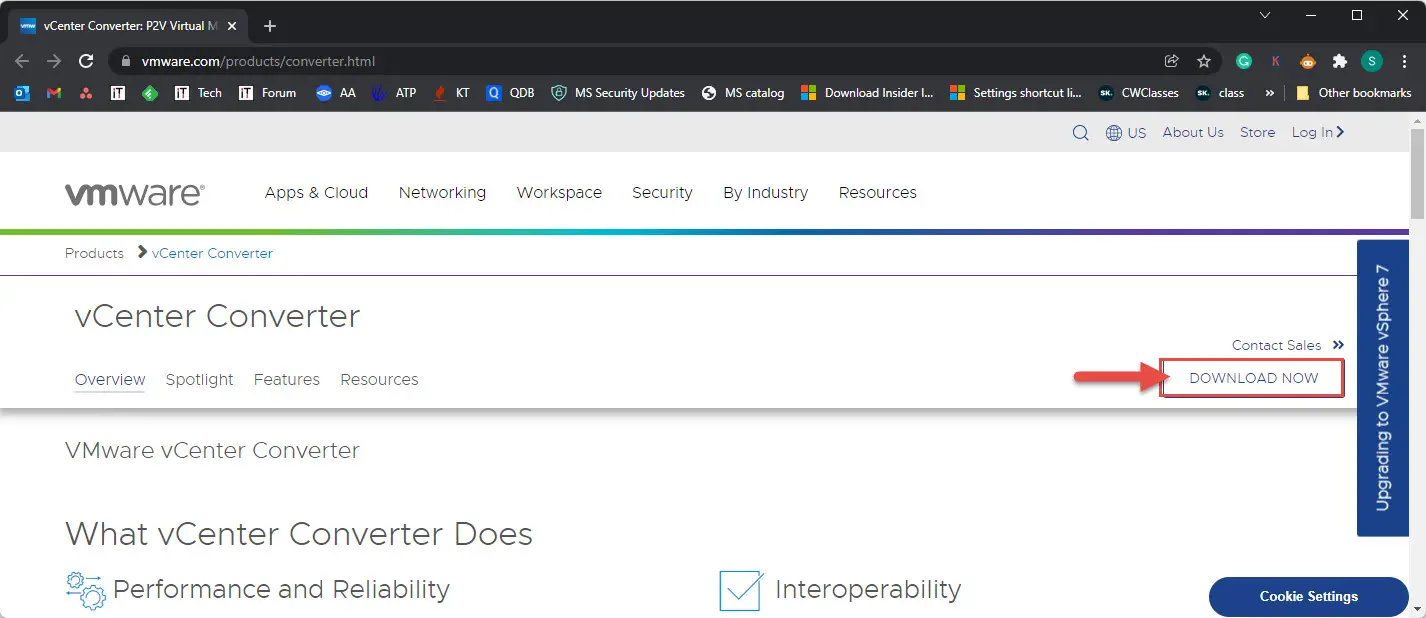
Task: Click the DOWNLOAD NOW button
Action: [1251, 378]
